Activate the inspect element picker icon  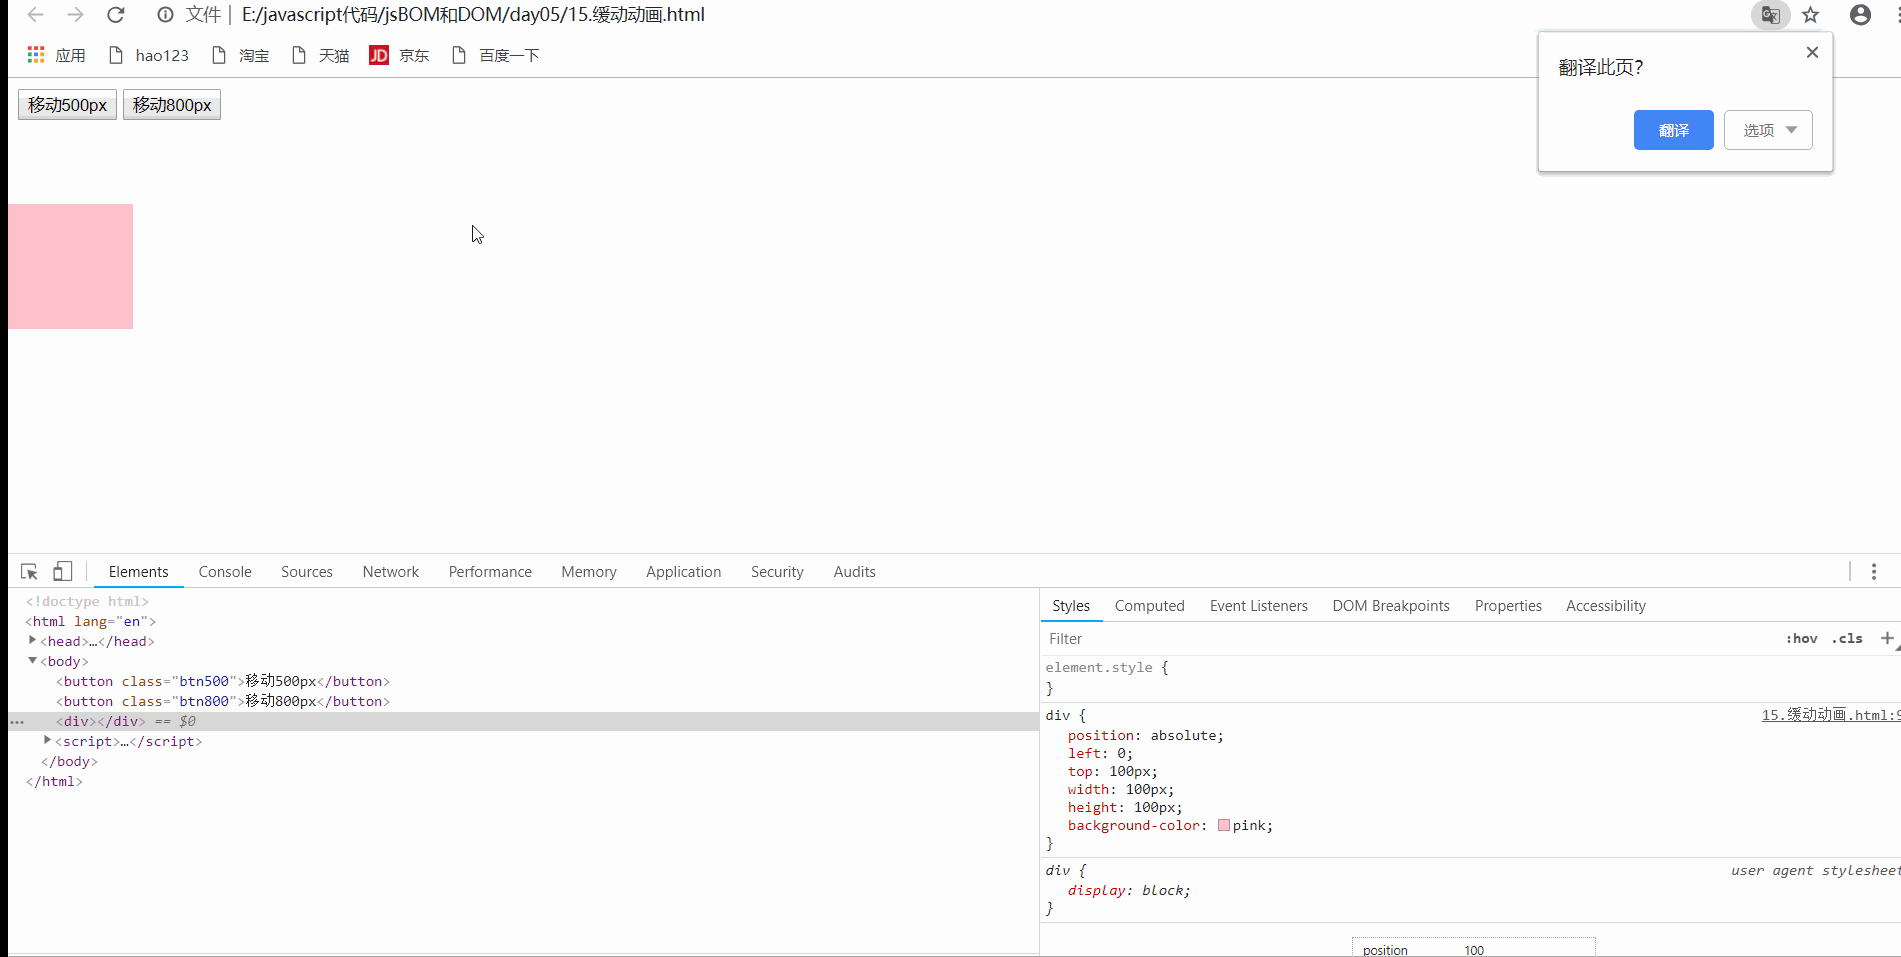pos(29,572)
